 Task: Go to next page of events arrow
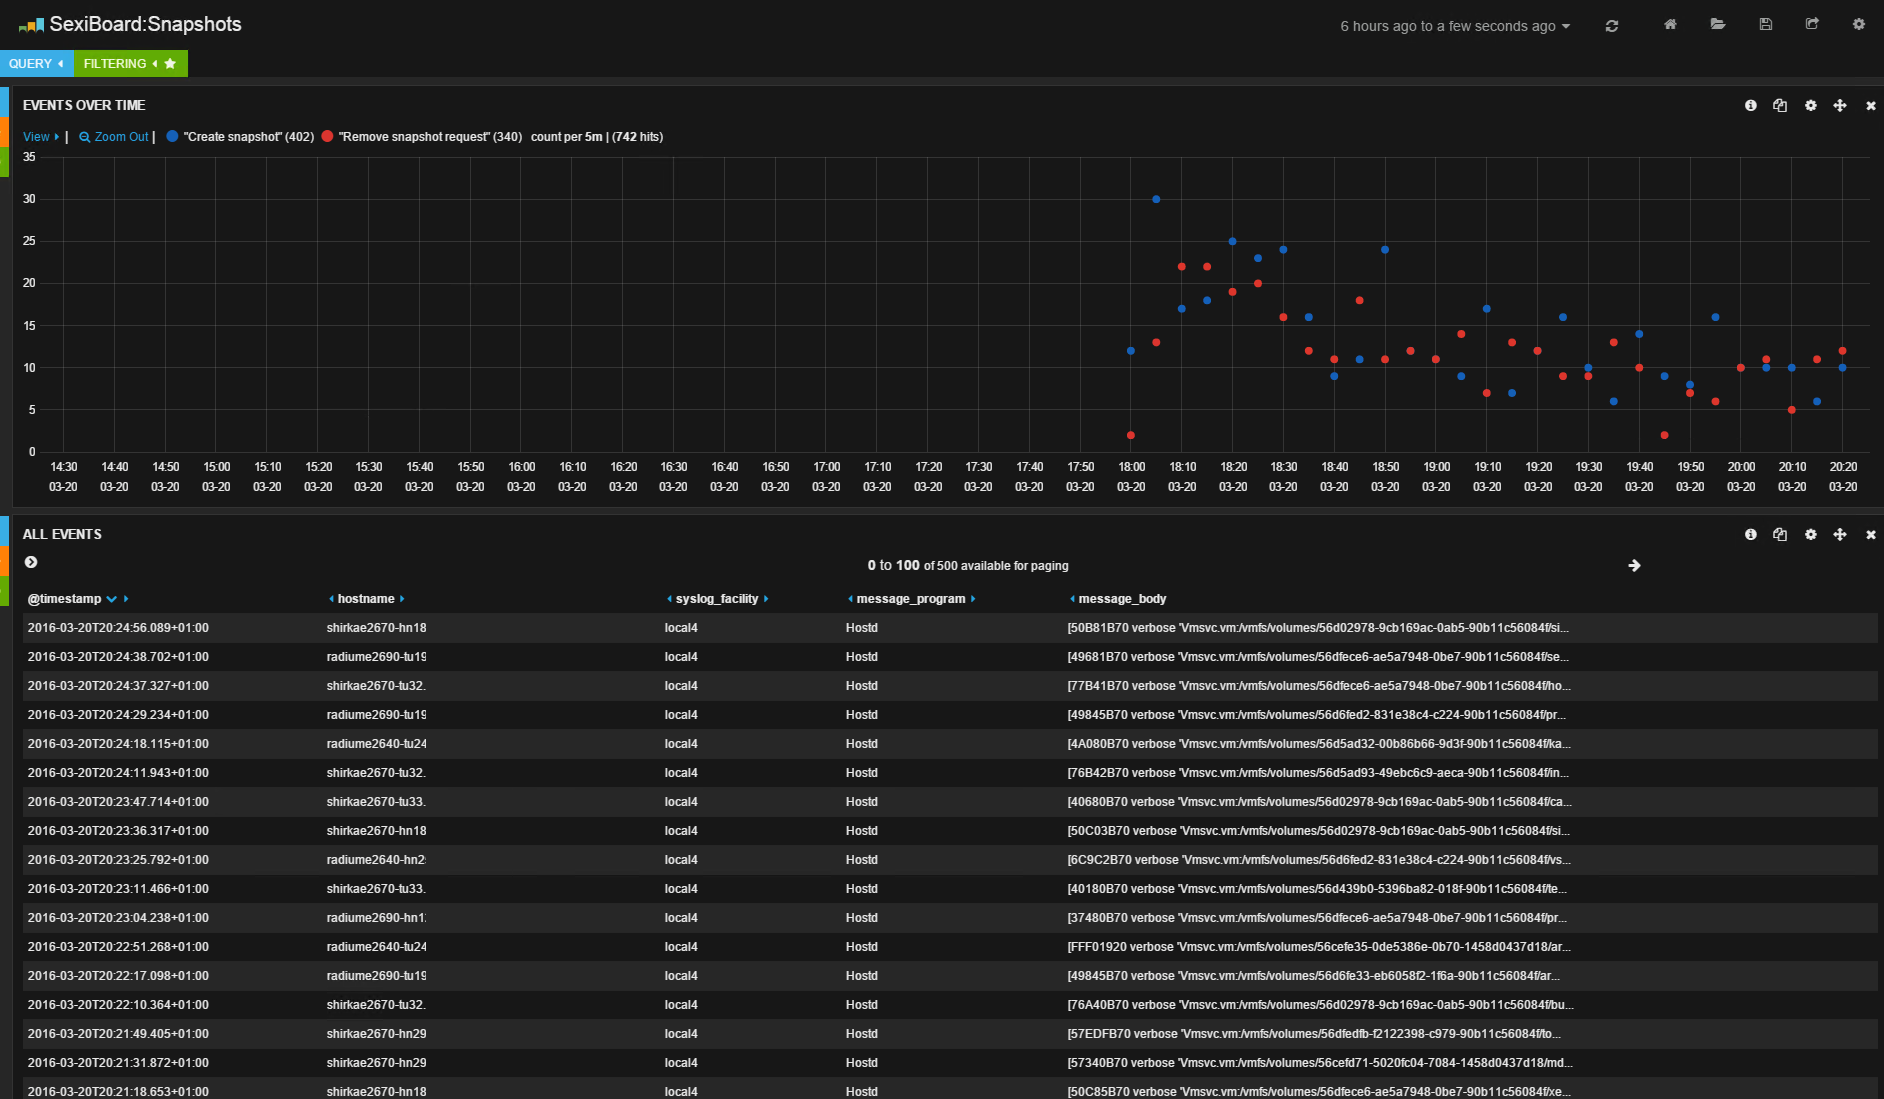pos(1634,565)
